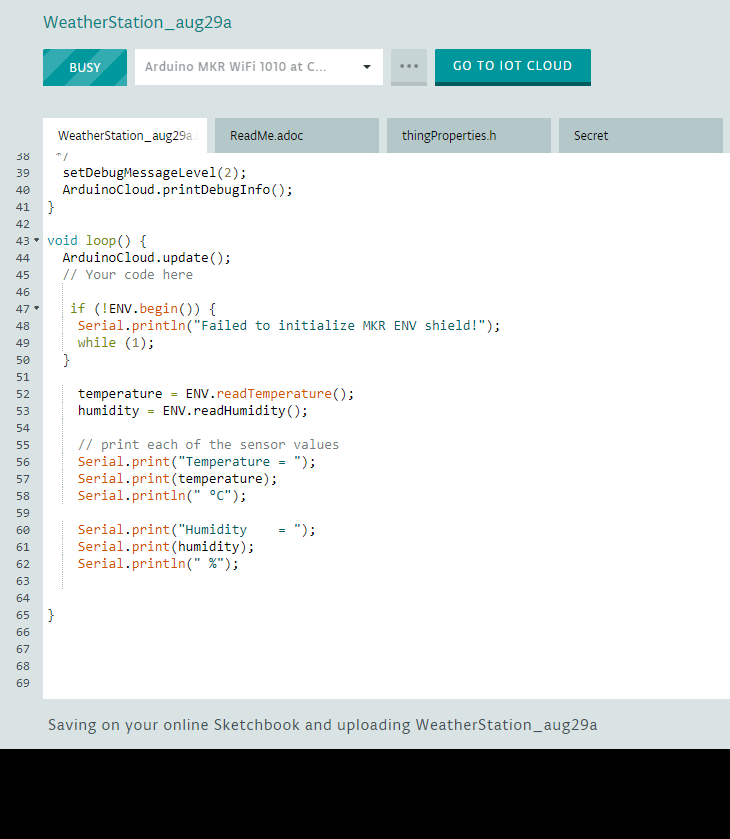
Task: Click the while (1); statement
Action: 116,343
